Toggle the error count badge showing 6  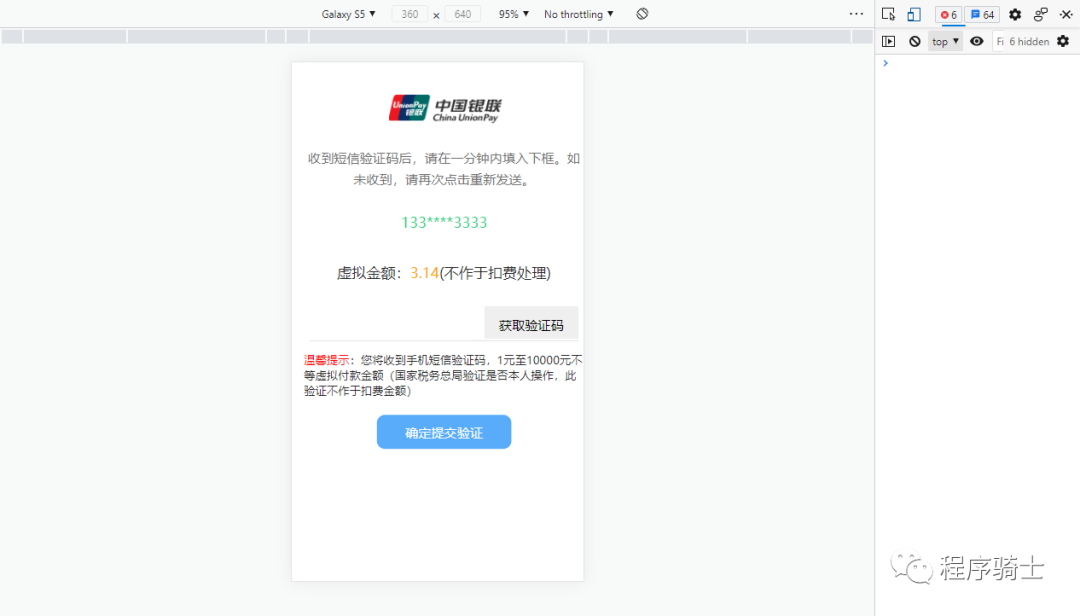(x=948, y=14)
